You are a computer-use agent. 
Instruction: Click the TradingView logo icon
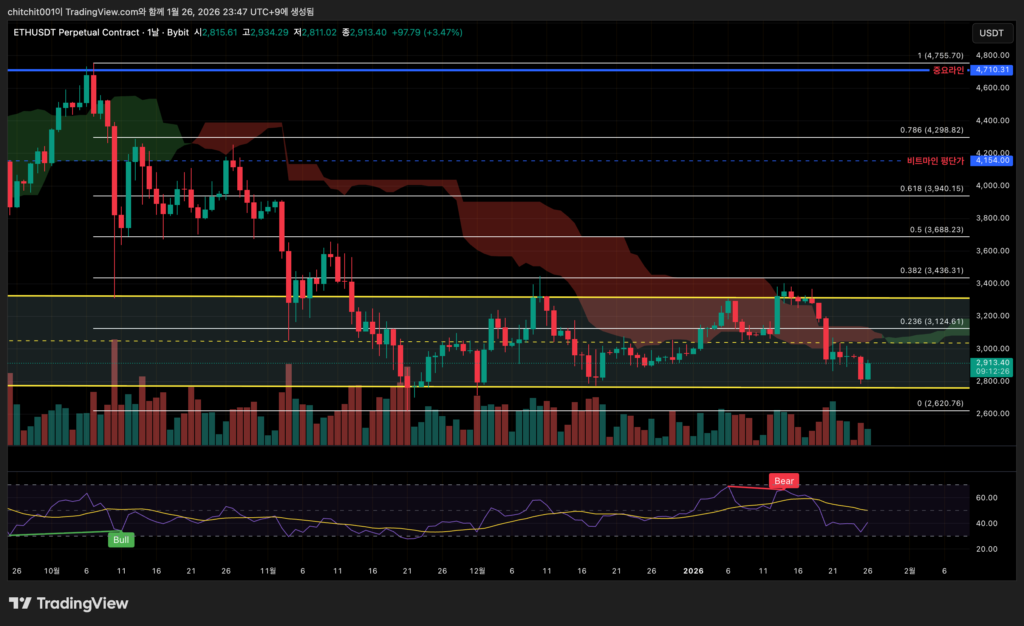pos(19,603)
